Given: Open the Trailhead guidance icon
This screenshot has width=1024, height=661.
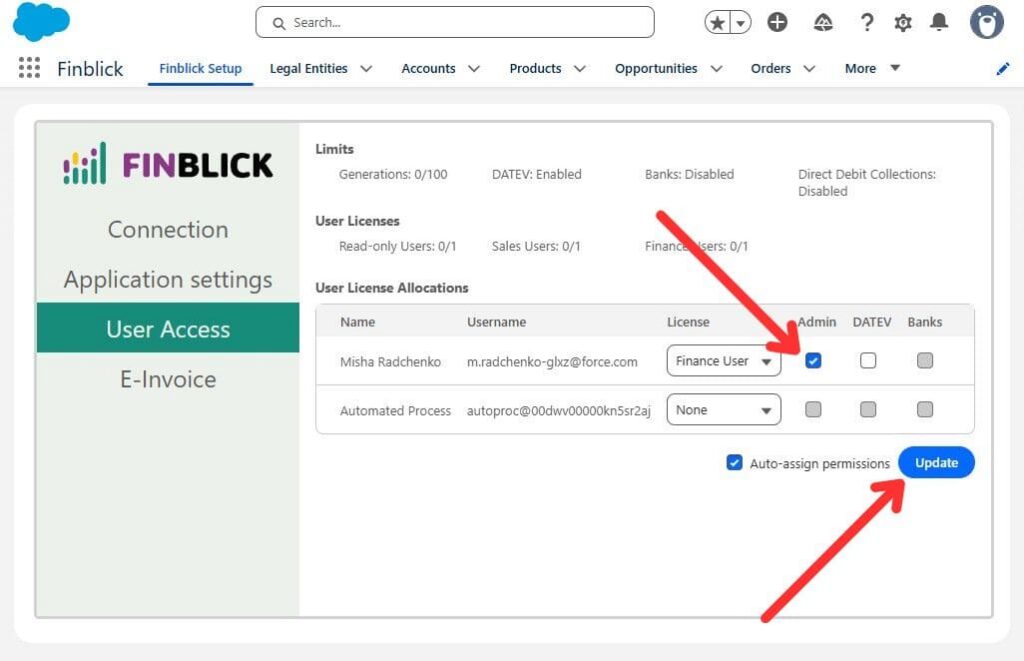Looking at the screenshot, I should tap(823, 23).
